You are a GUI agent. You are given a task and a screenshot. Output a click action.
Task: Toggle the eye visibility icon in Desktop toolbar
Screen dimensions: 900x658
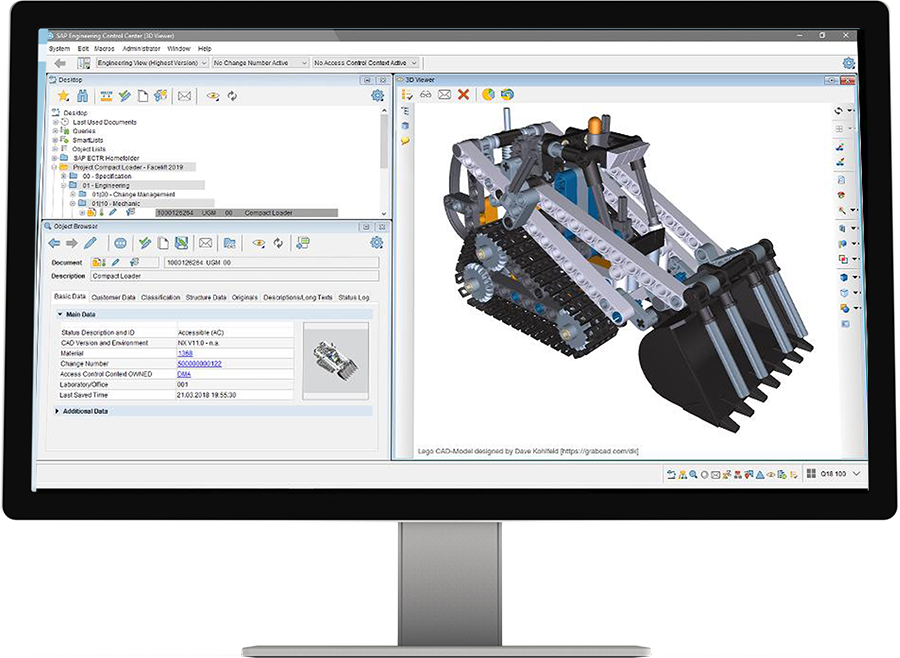(213, 96)
